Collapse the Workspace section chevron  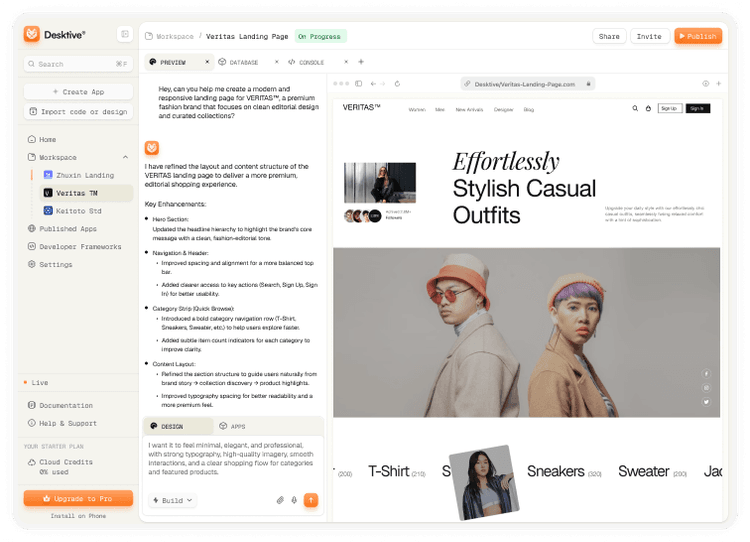[125, 157]
